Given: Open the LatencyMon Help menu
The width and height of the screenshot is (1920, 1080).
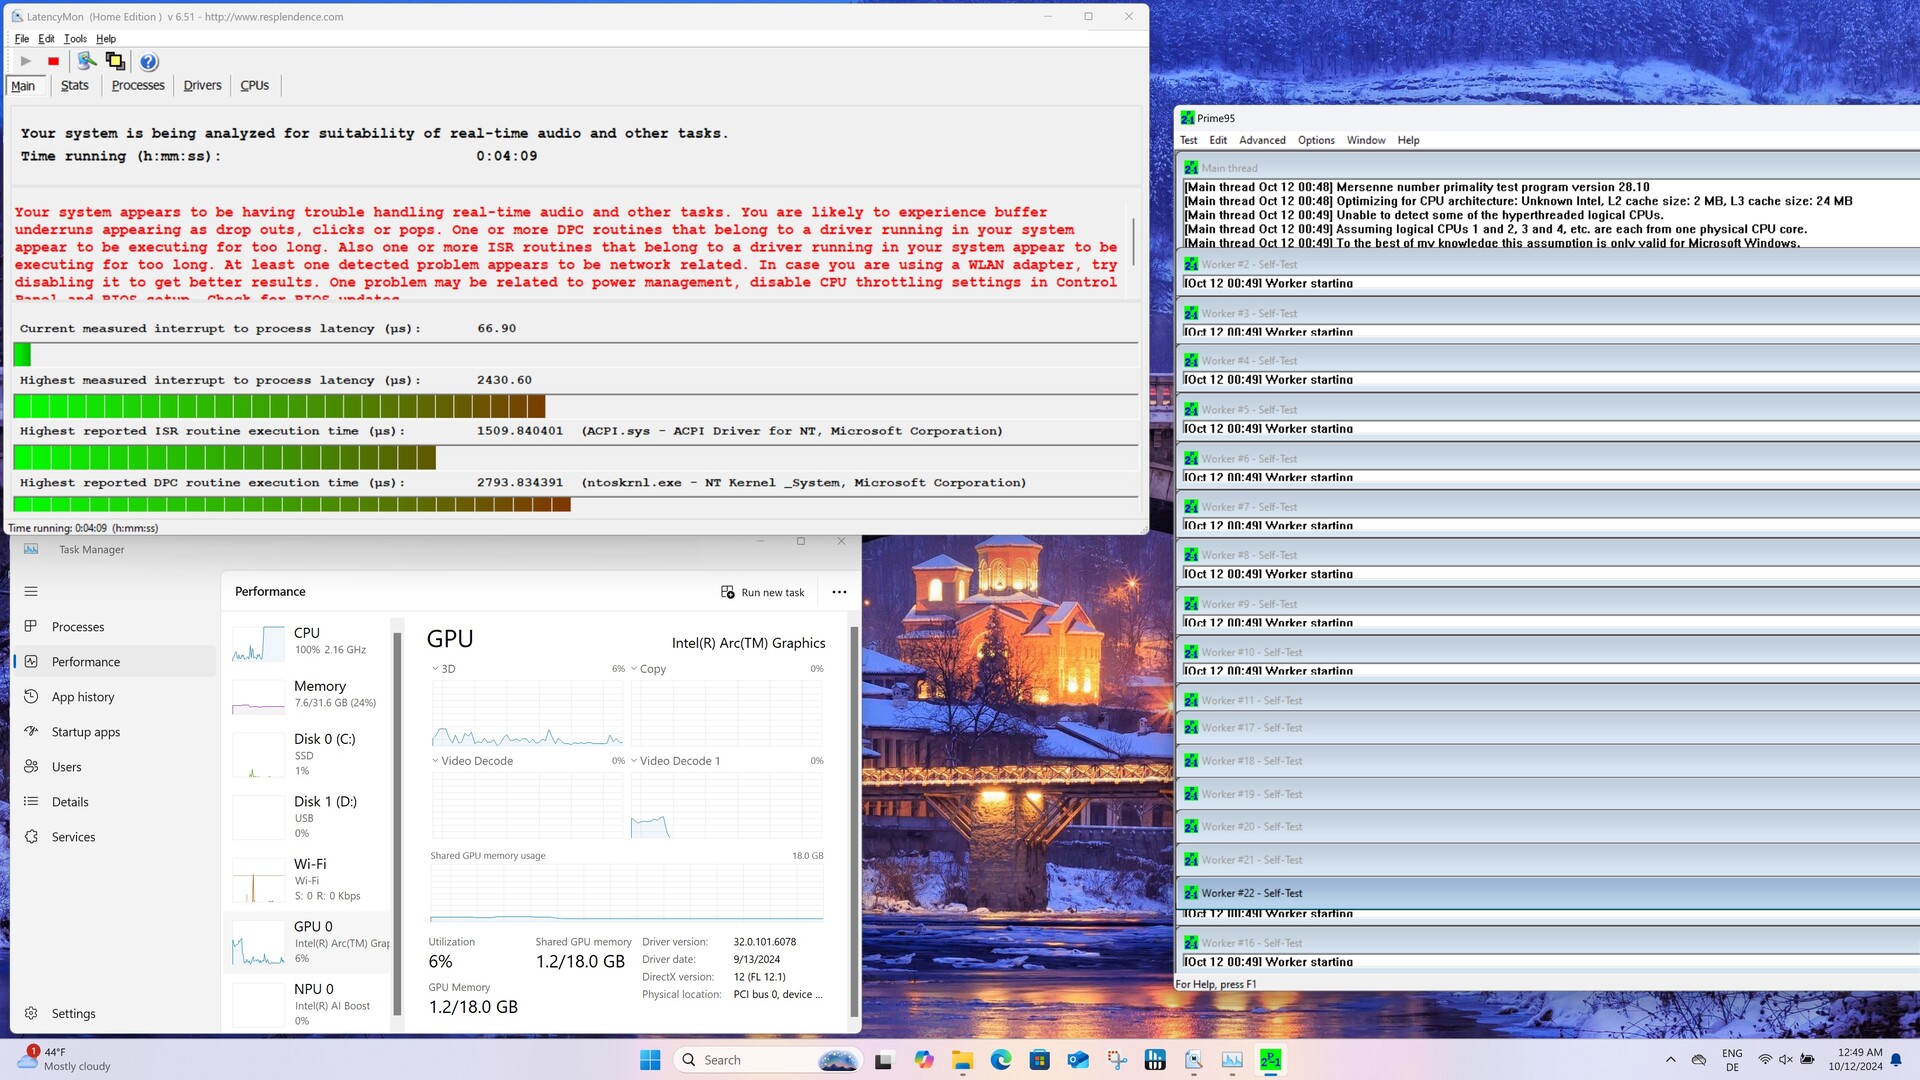Looking at the screenshot, I should [x=106, y=39].
